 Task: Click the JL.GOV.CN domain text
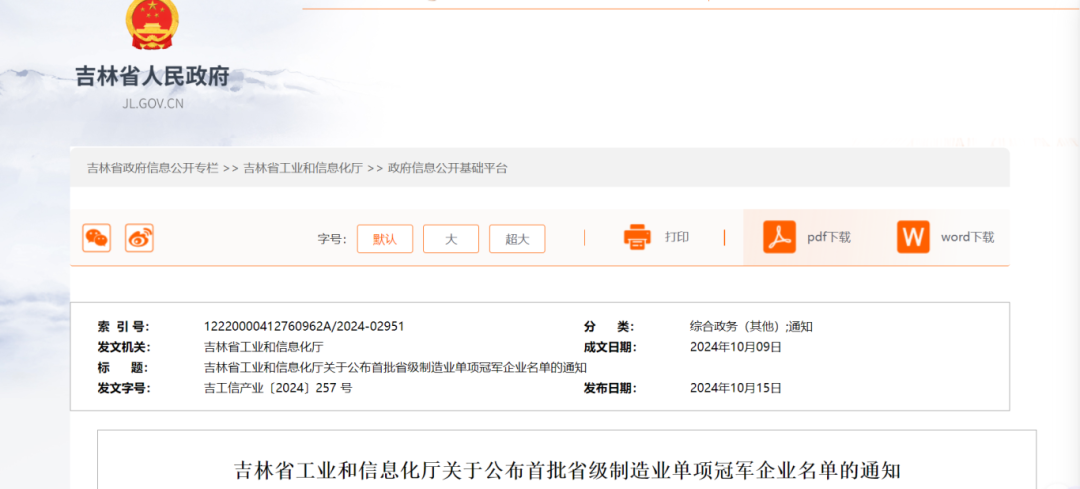click(153, 103)
